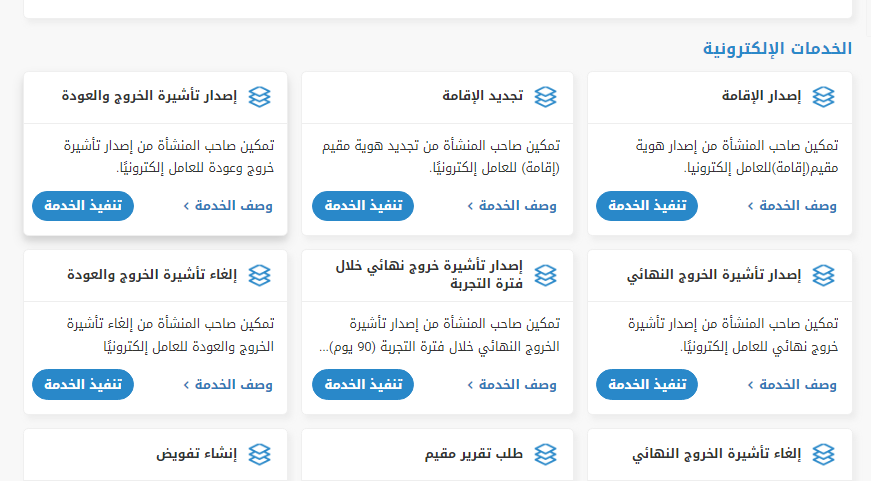Click the layers icon beside تجديد الإقامة

click(x=545, y=97)
